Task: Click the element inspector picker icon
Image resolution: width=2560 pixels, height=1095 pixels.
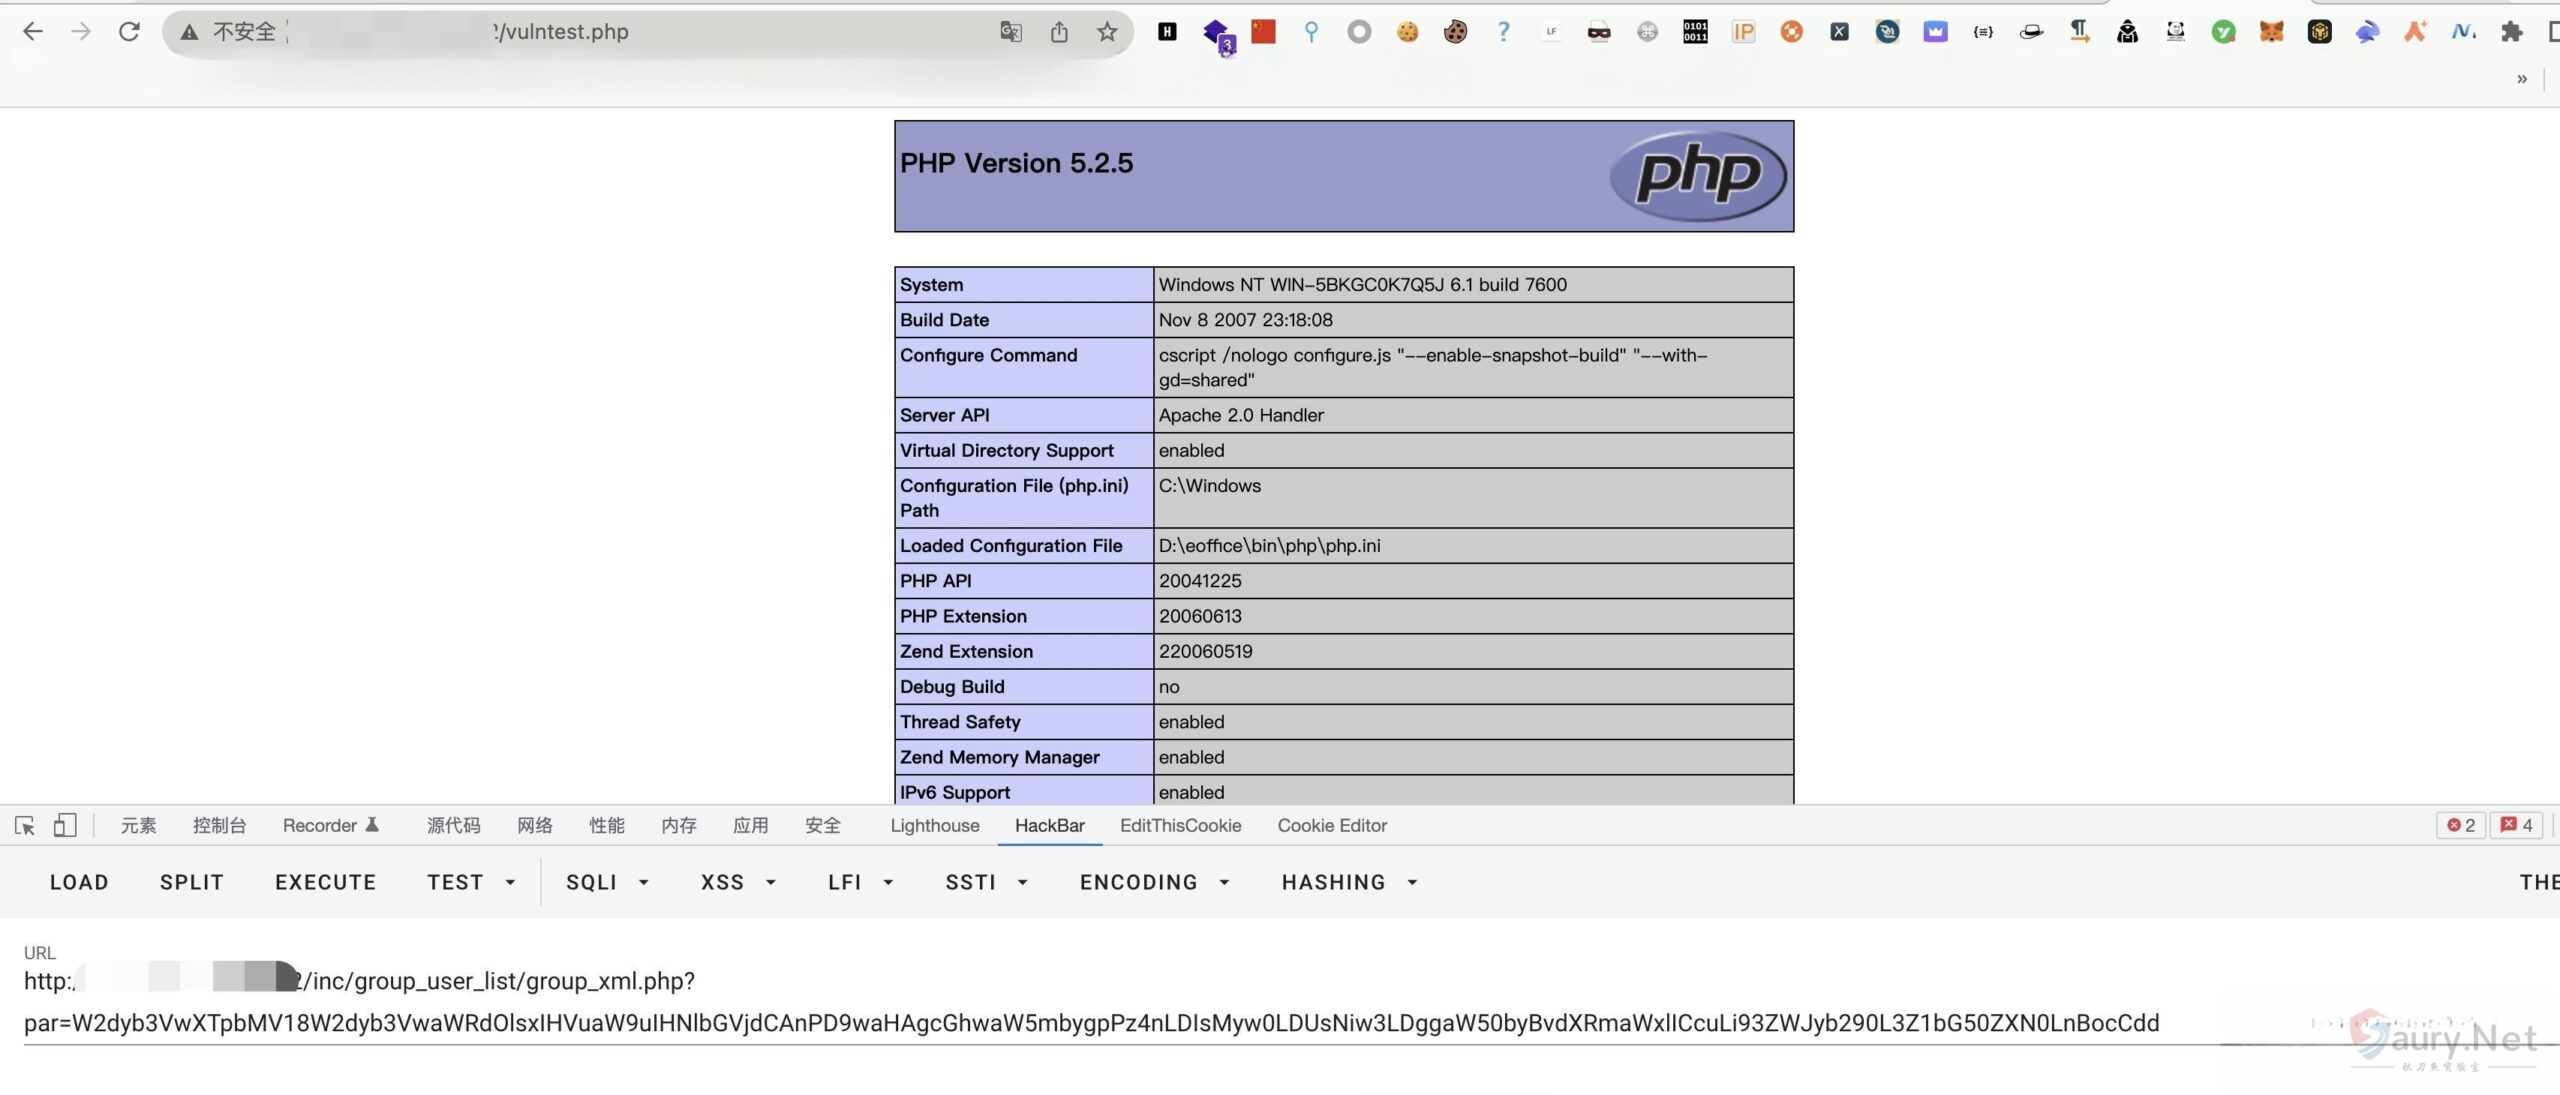Action: pyautogui.click(x=25, y=825)
